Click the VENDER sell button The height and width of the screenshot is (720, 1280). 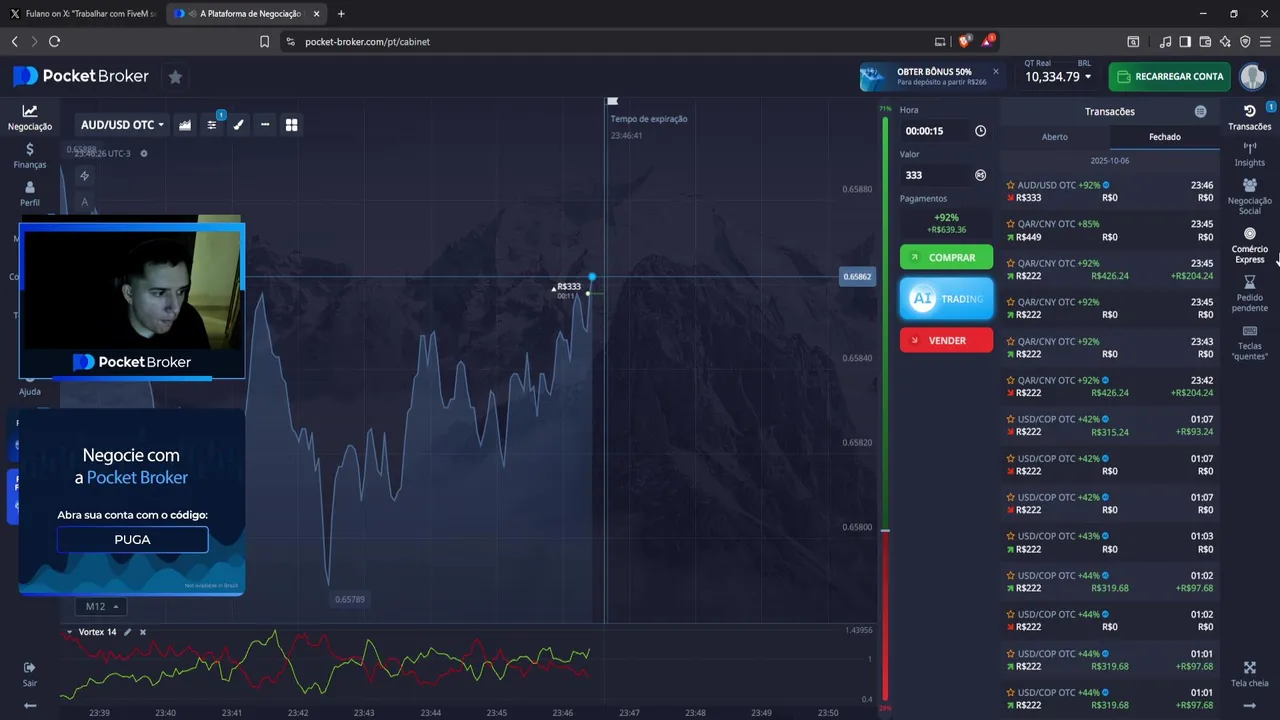(x=946, y=340)
